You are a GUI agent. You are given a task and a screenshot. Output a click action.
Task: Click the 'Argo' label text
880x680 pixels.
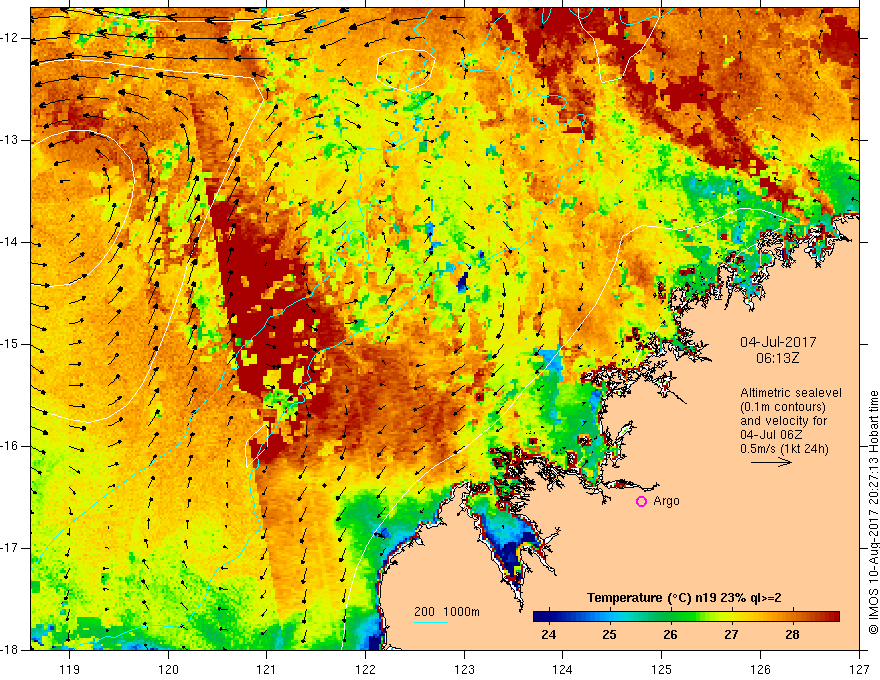tap(666, 501)
